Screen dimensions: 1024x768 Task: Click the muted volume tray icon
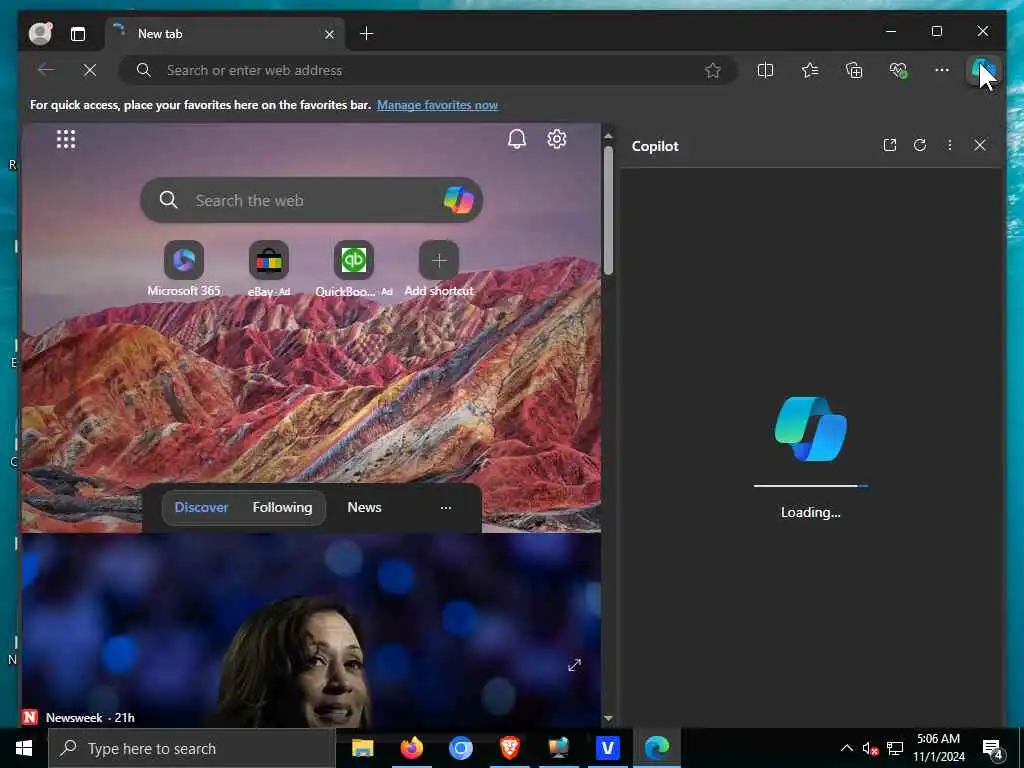(x=869, y=748)
